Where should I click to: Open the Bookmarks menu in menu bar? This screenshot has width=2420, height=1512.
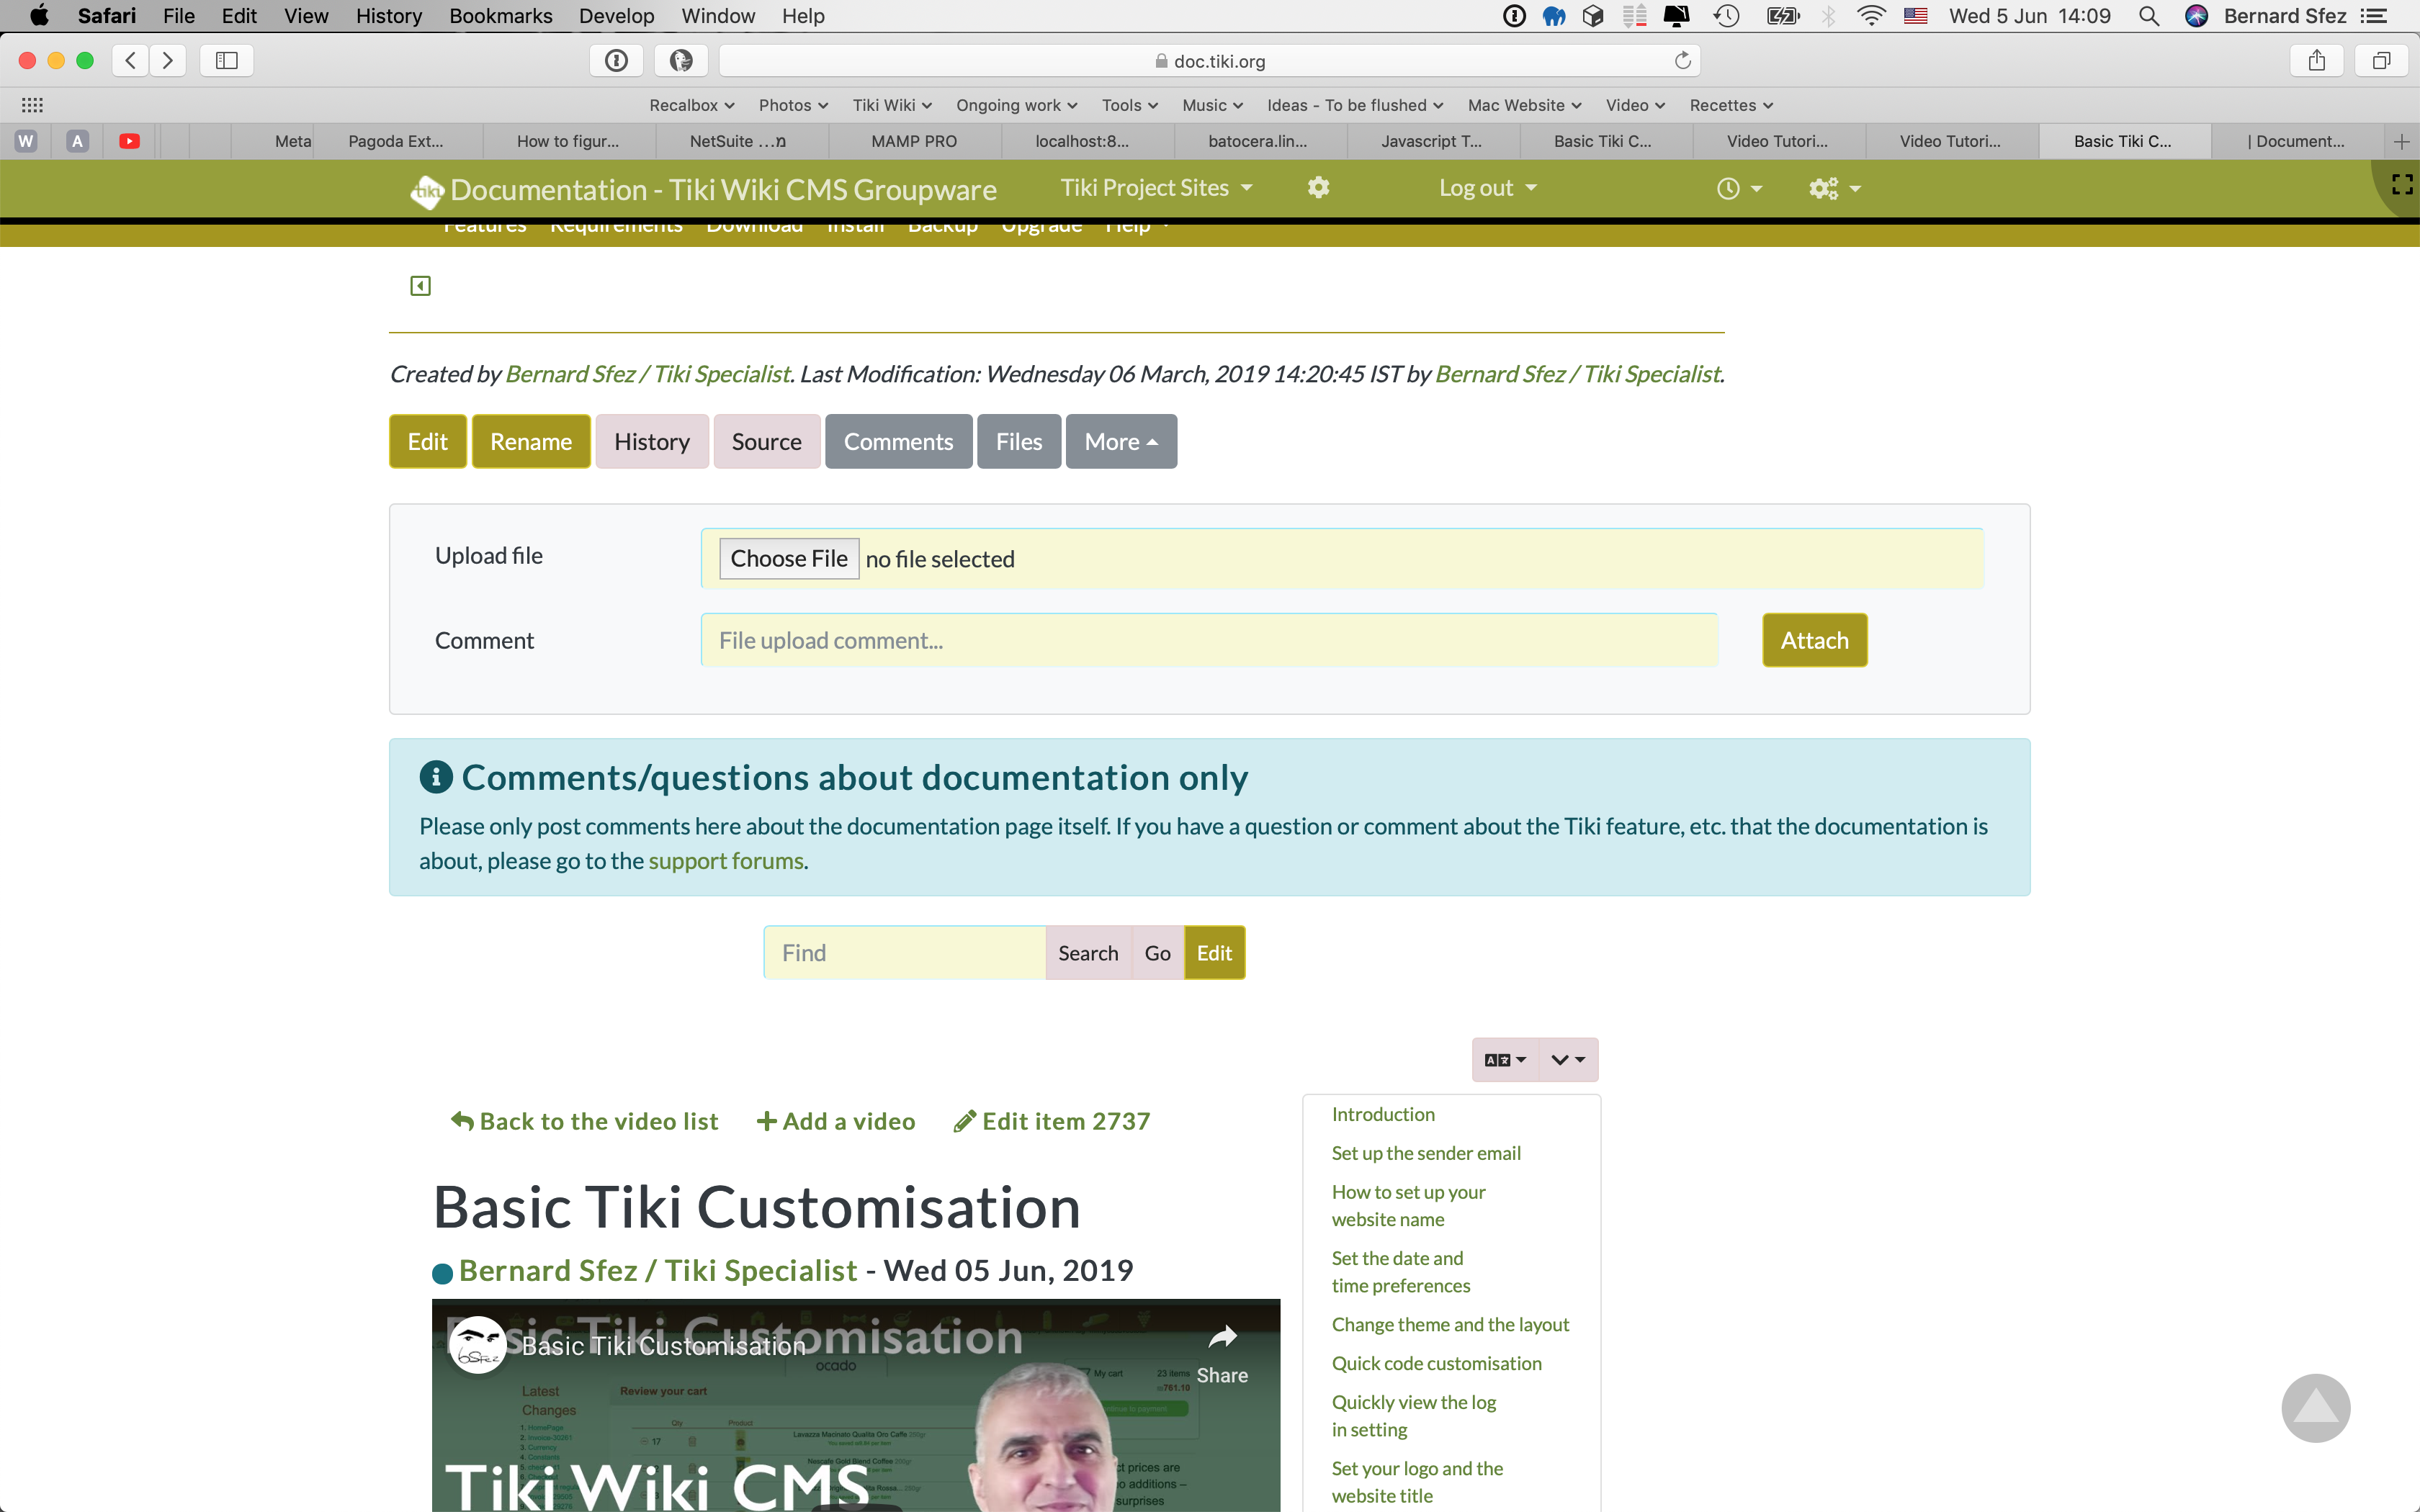(500, 16)
